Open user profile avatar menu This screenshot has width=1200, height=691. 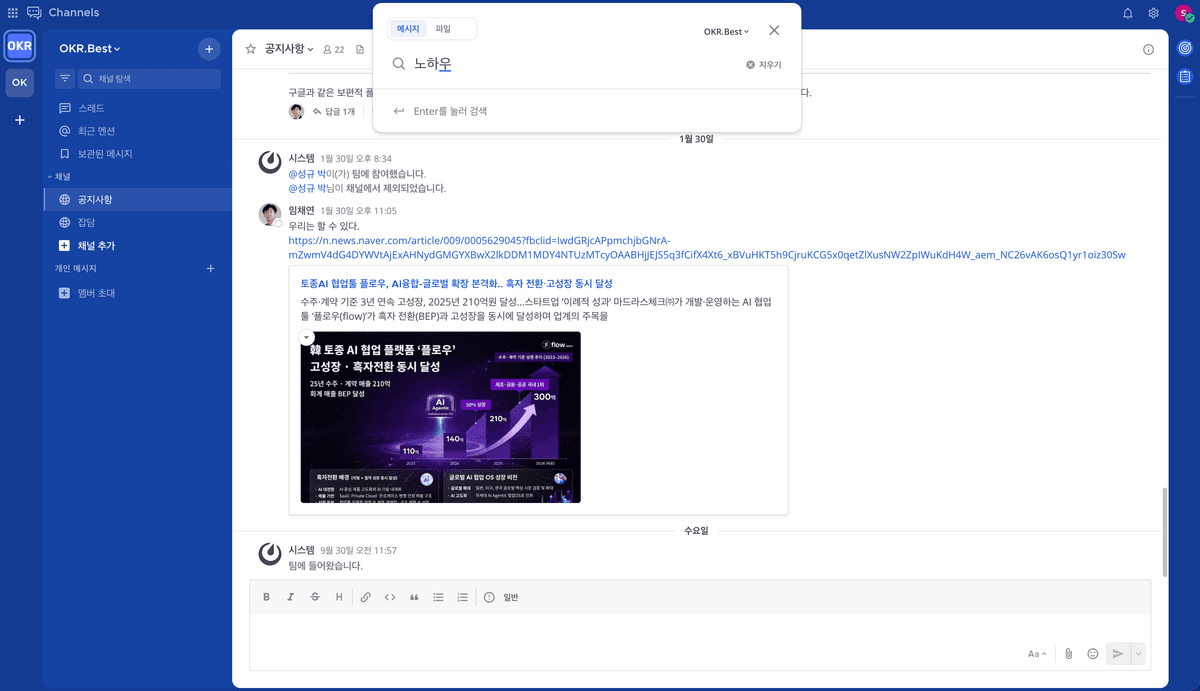pos(1183,13)
